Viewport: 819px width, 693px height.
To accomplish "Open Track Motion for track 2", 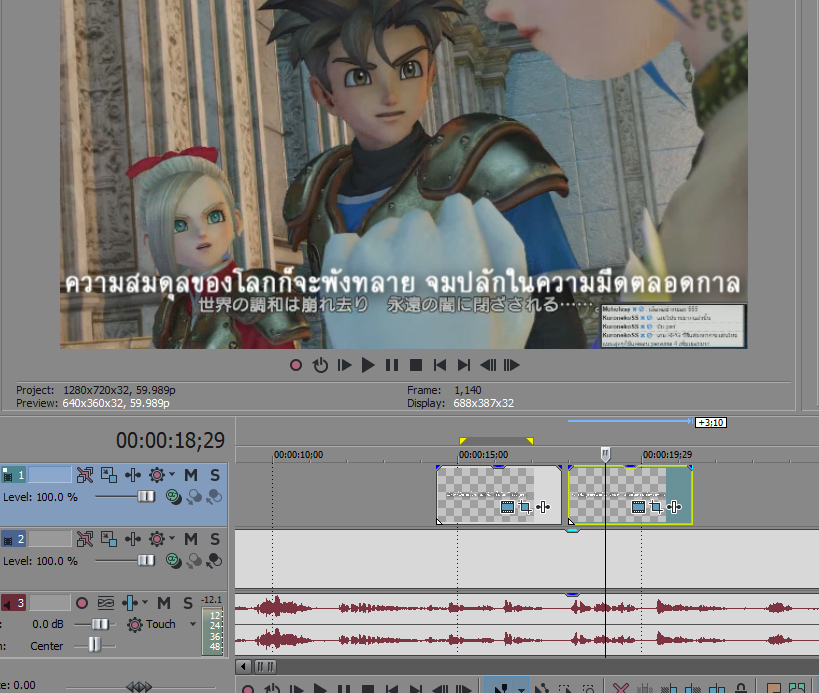I will coord(109,538).
